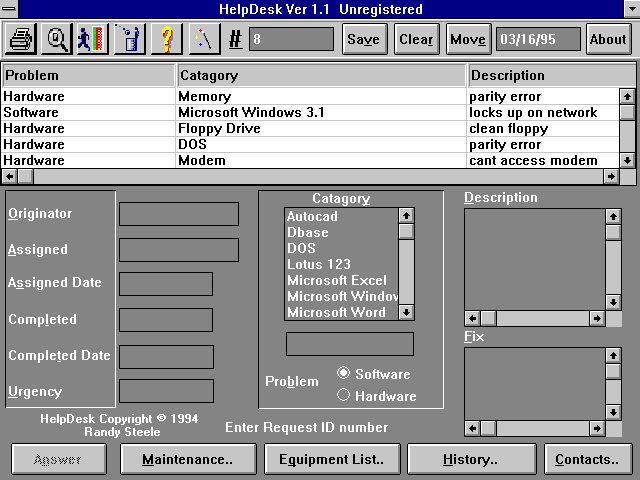Click the running man exit icon

(93, 40)
